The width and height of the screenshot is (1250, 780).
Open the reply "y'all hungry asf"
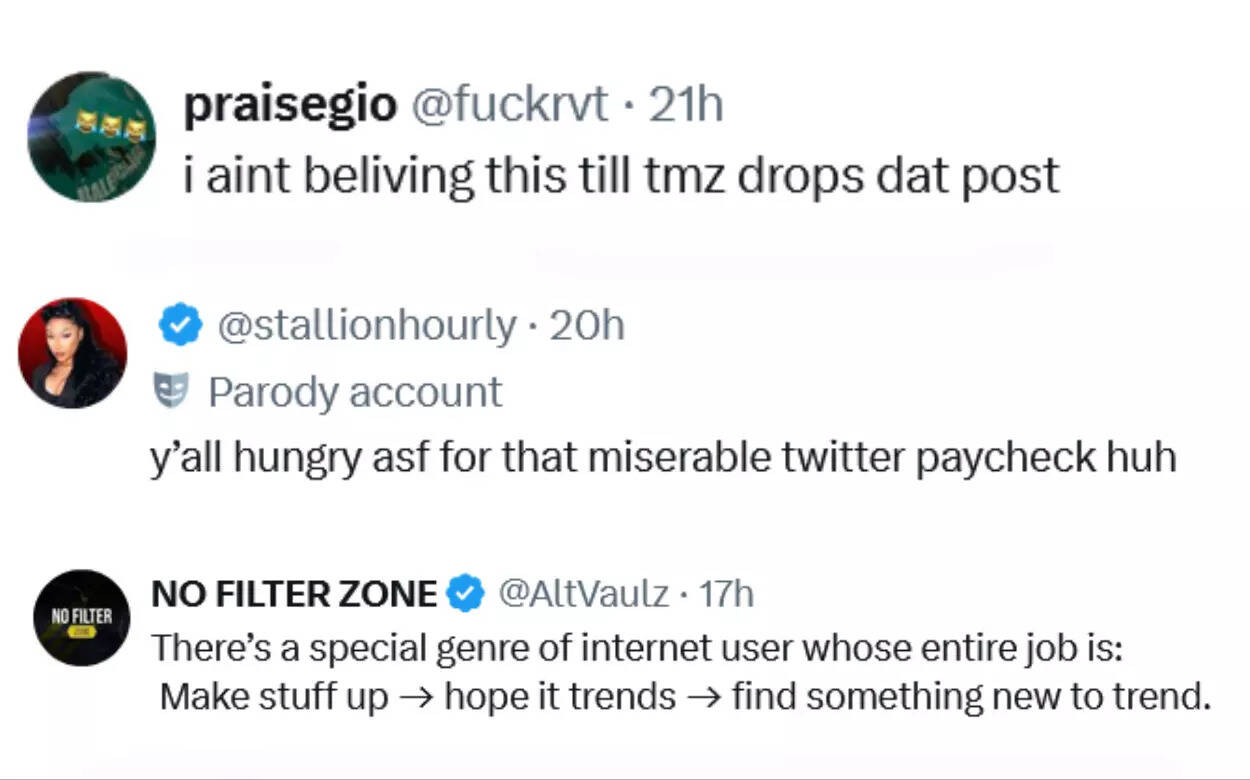point(662,457)
